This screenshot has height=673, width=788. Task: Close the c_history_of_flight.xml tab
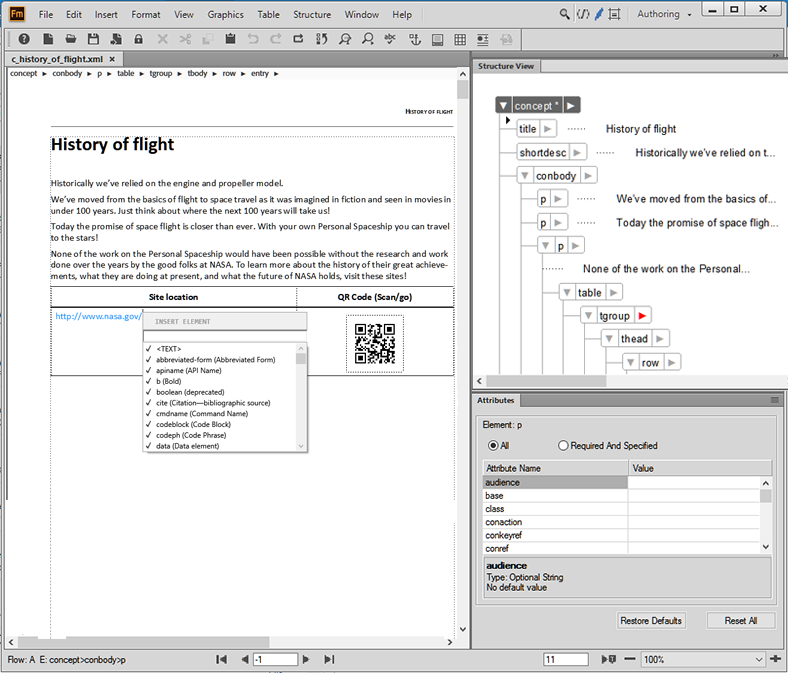point(112,59)
